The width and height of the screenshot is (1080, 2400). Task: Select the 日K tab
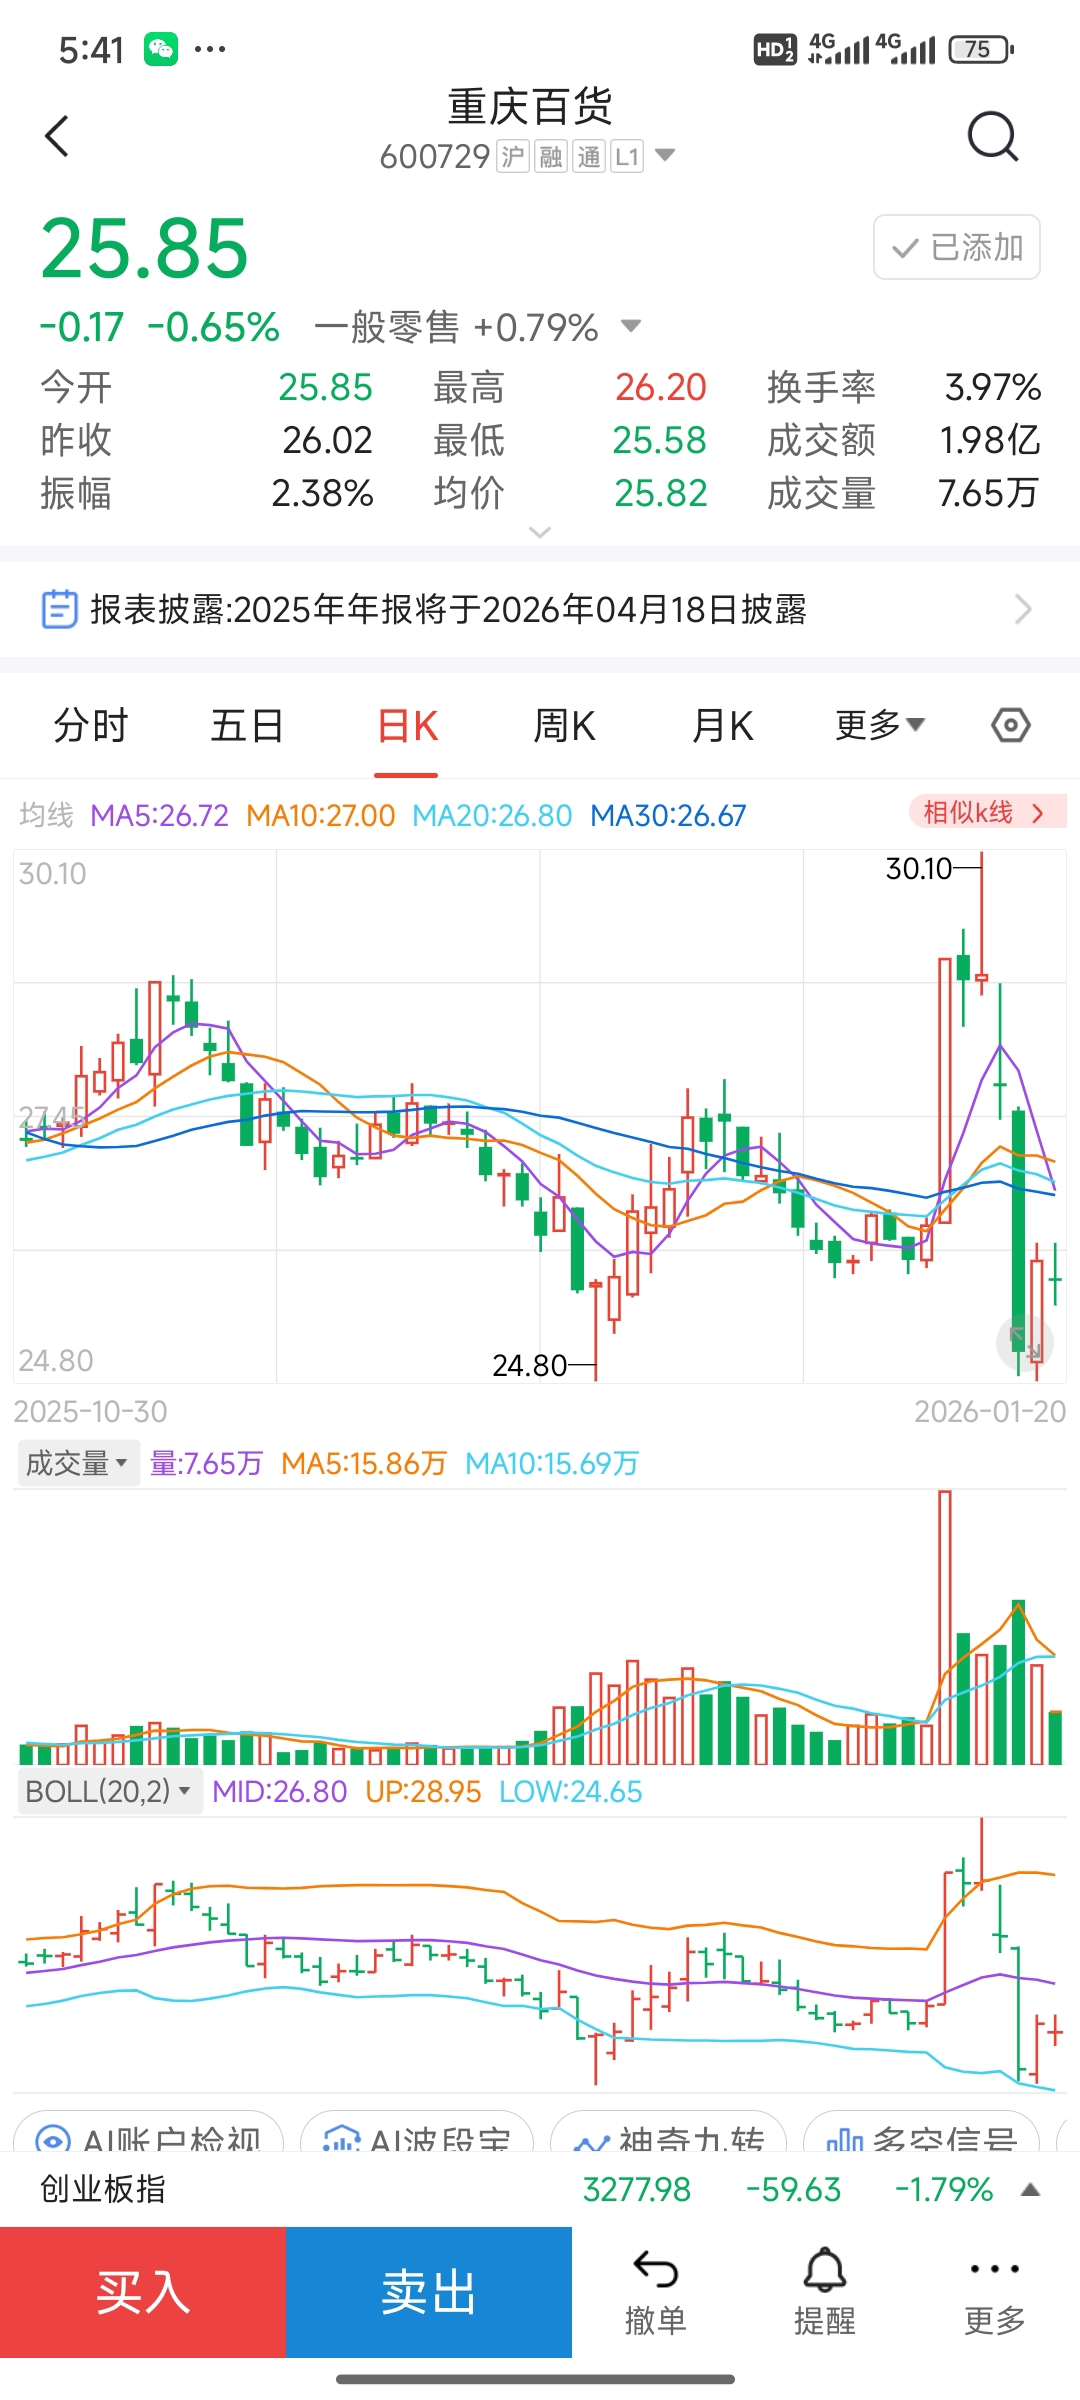tap(407, 725)
